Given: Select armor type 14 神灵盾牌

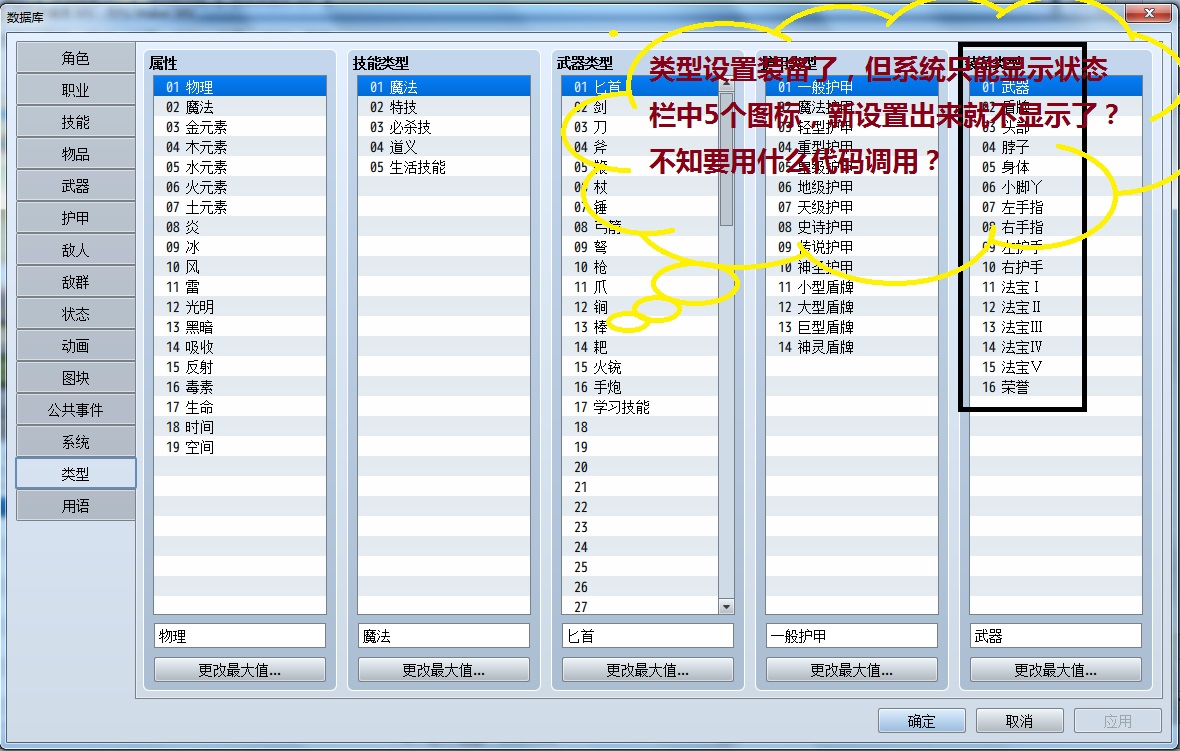Looking at the screenshot, I should pyautogui.click(x=852, y=347).
